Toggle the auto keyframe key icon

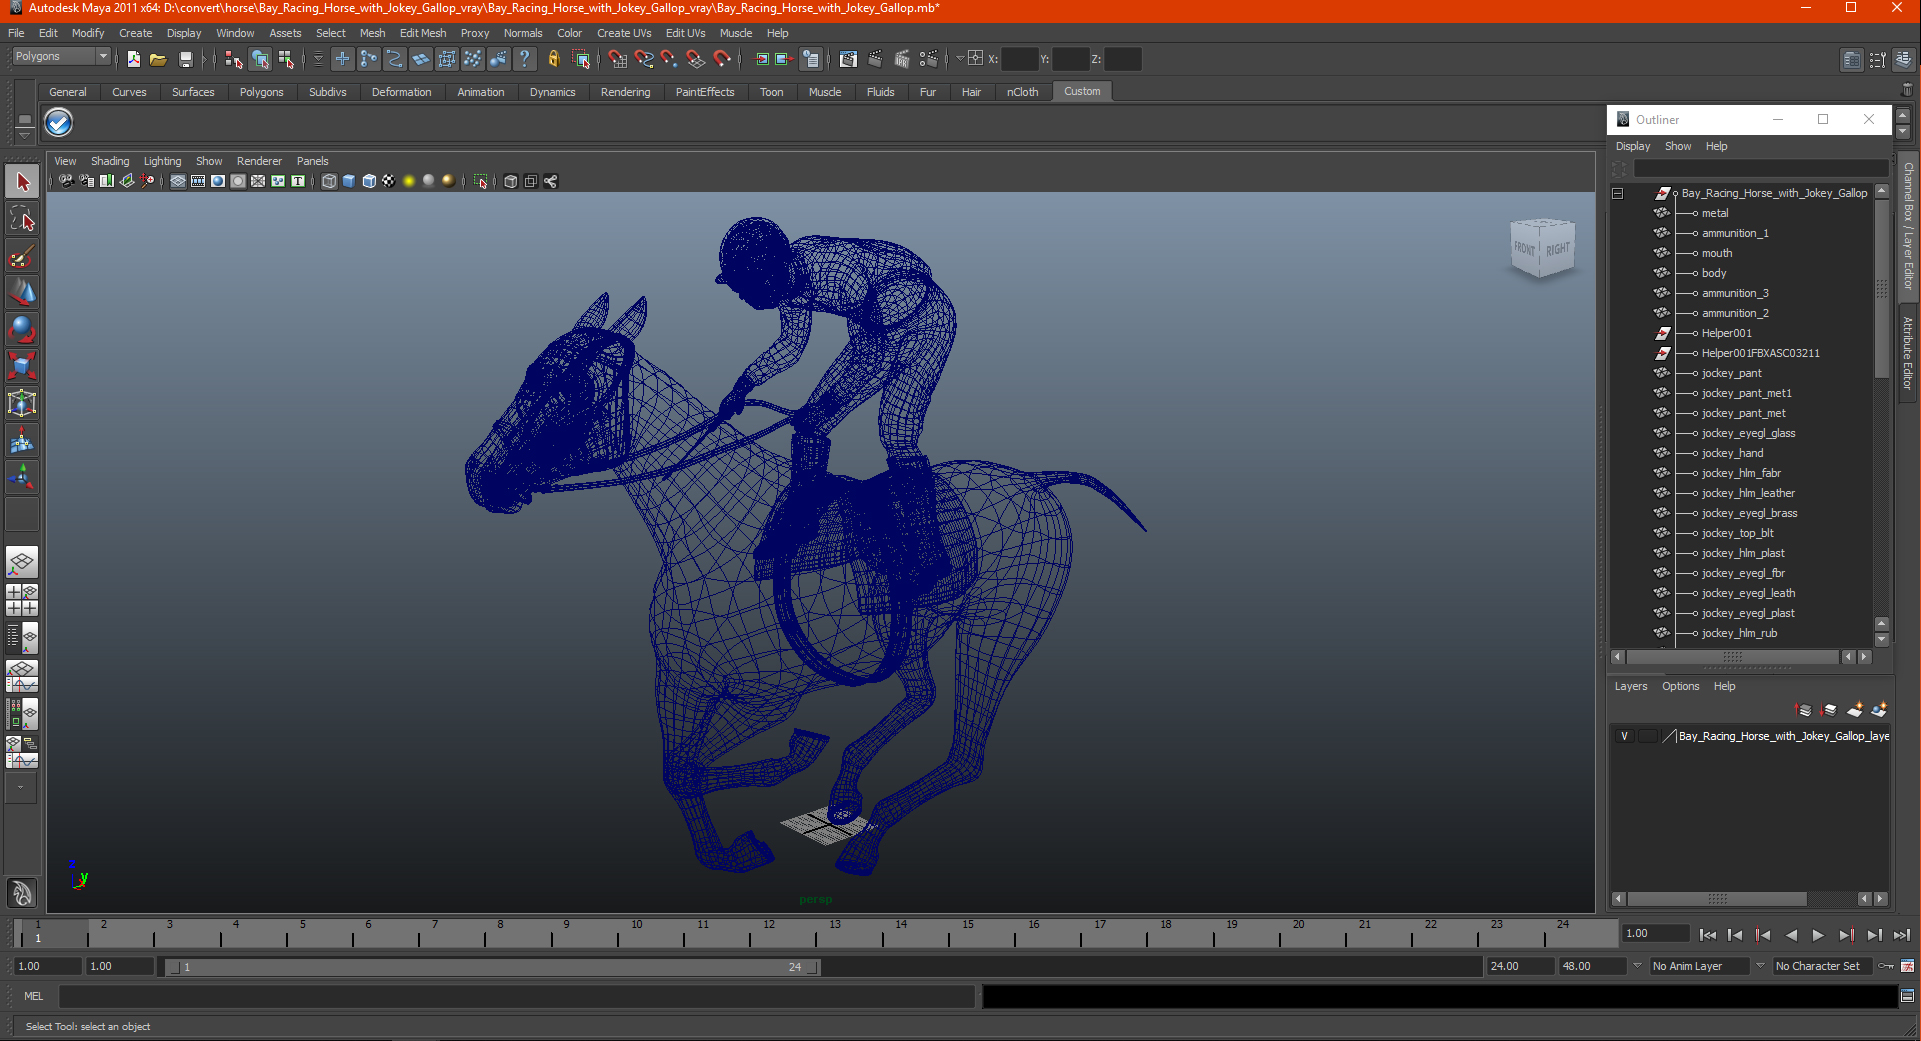tap(1885, 966)
